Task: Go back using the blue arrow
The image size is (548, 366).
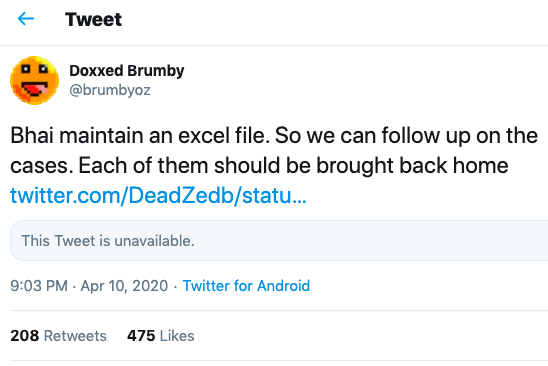Action: pos(26,19)
